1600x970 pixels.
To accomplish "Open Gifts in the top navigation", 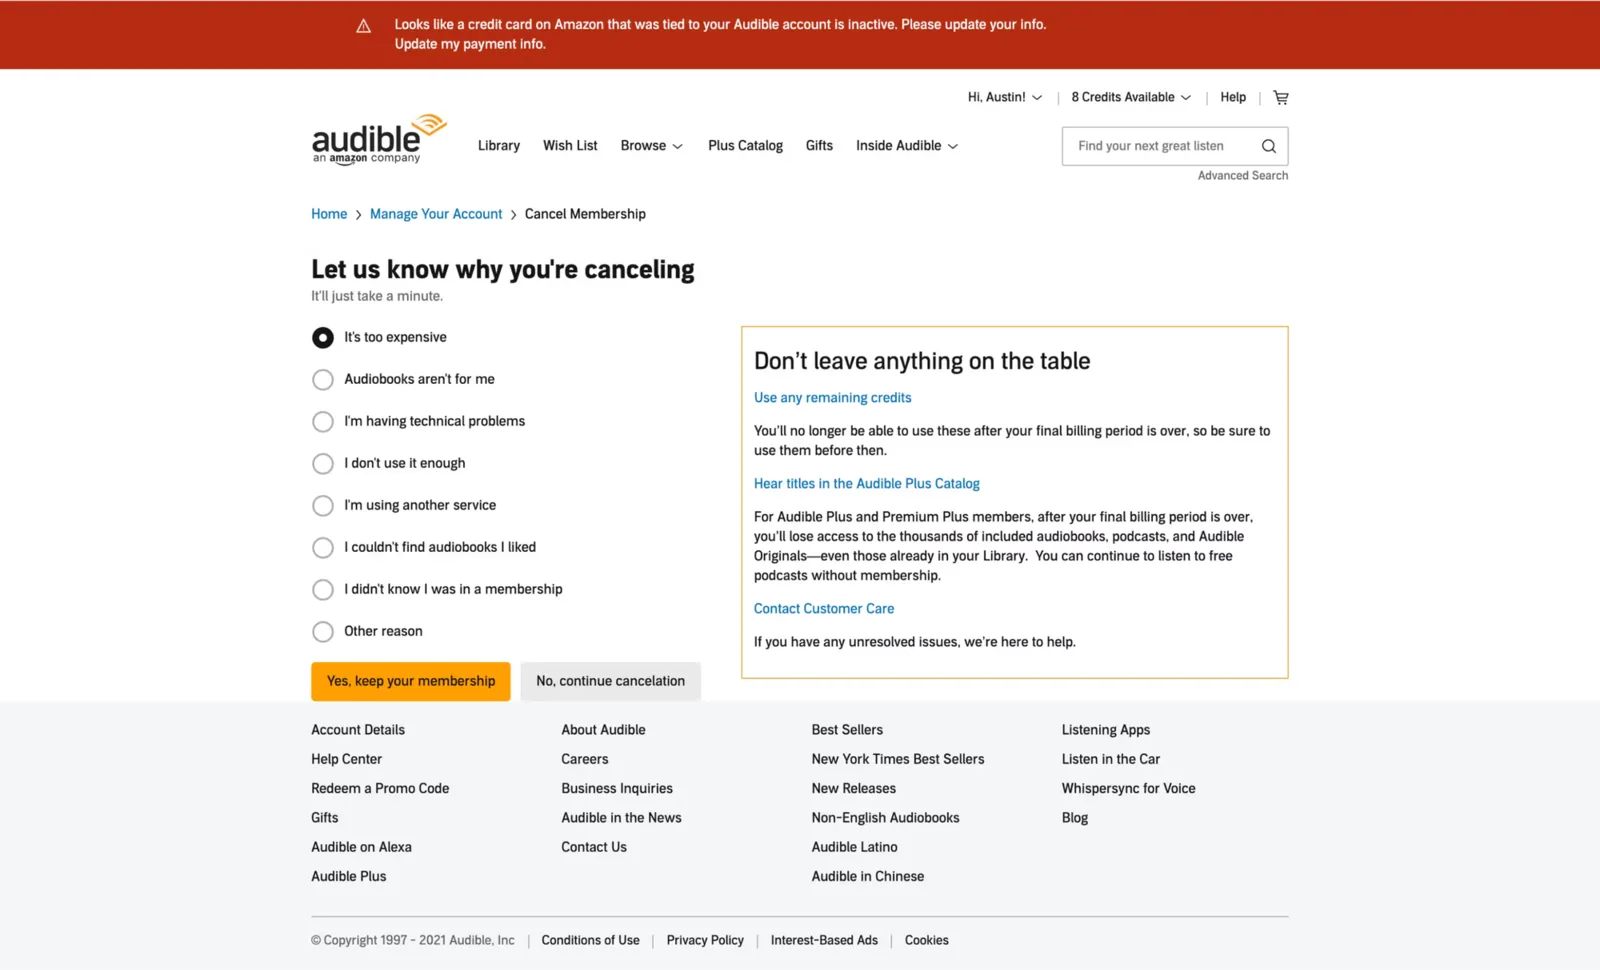I will tap(819, 146).
